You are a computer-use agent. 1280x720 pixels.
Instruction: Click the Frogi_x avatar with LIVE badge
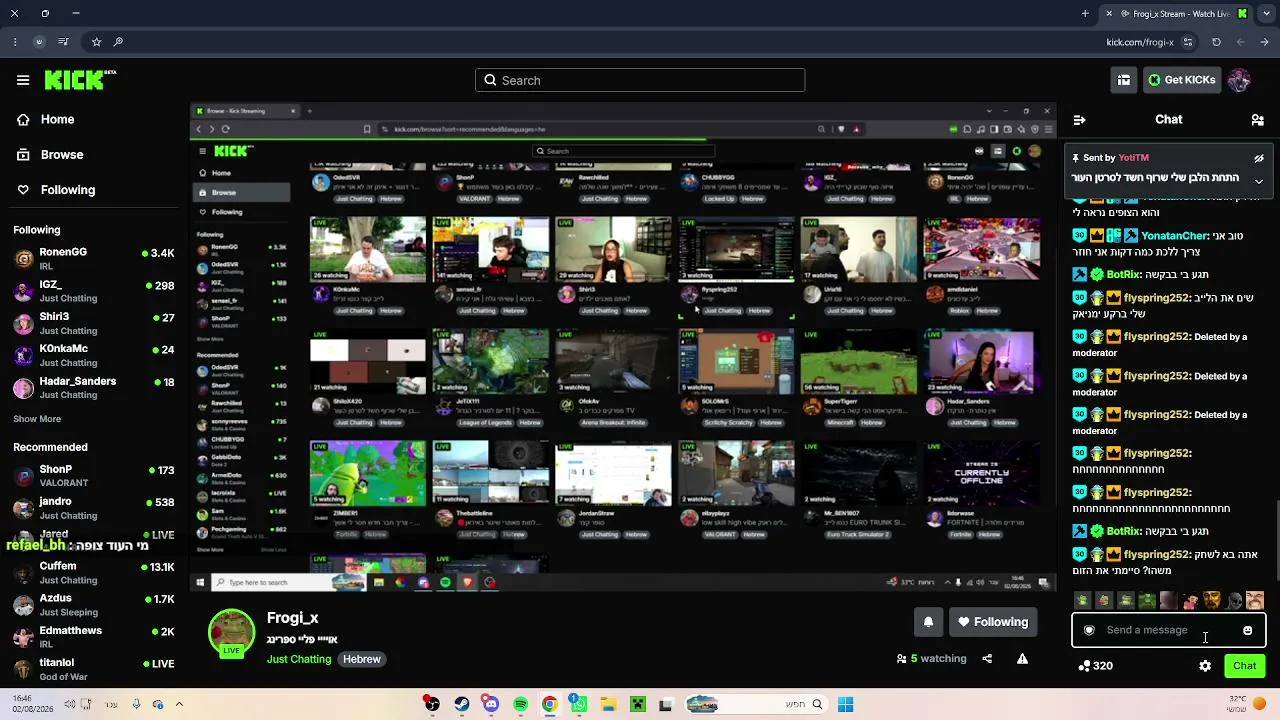tap(232, 634)
